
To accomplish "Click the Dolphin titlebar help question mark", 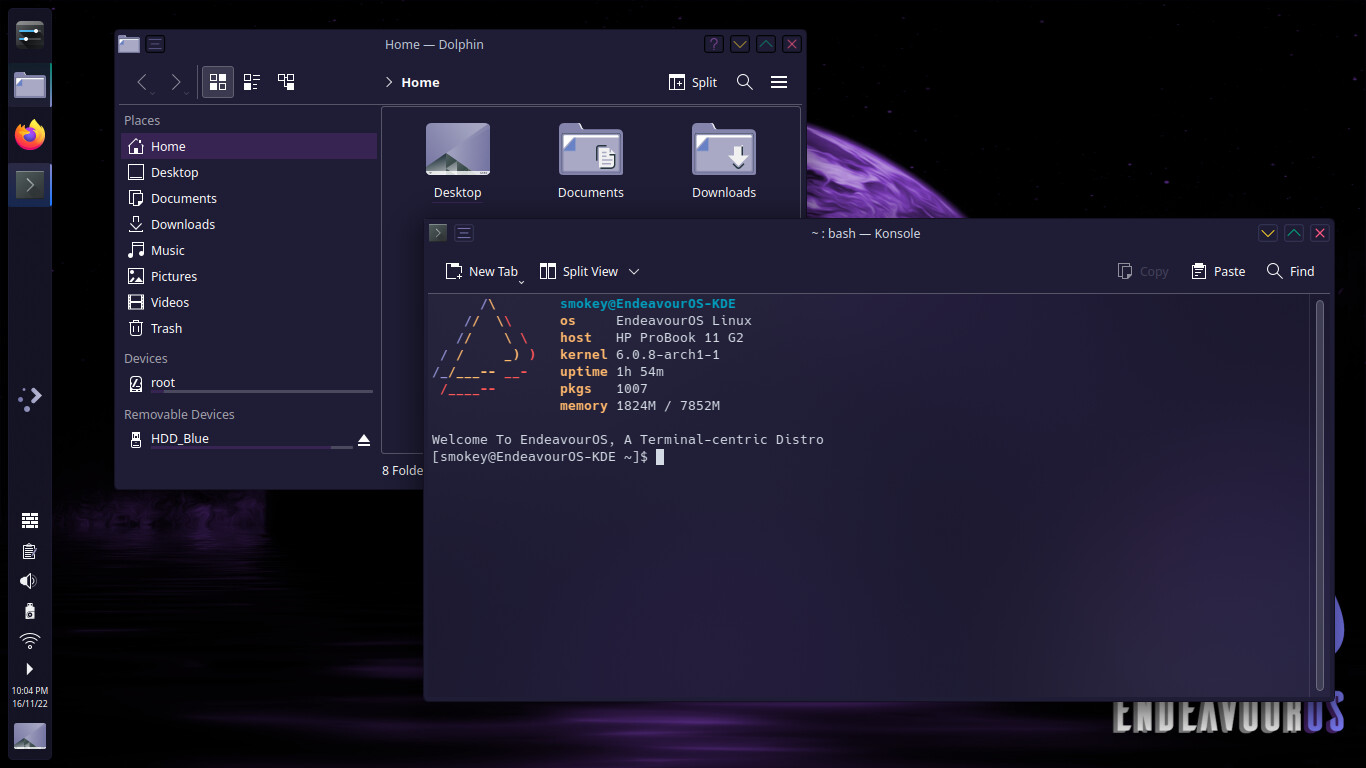I will click(x=713, y=44).
